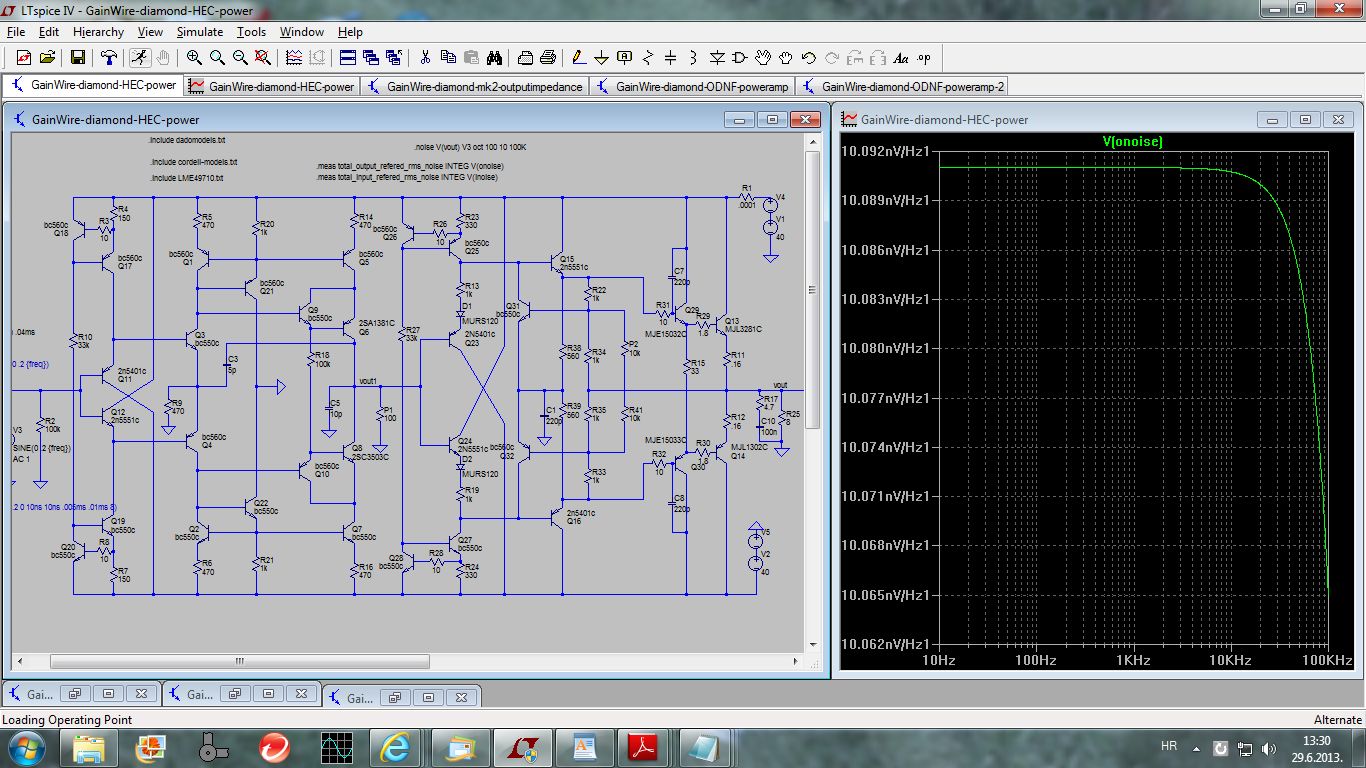The image size is (1366, 768).
Task: Click the Zoom Out magnifier icon
Action: tap(240, 57)
